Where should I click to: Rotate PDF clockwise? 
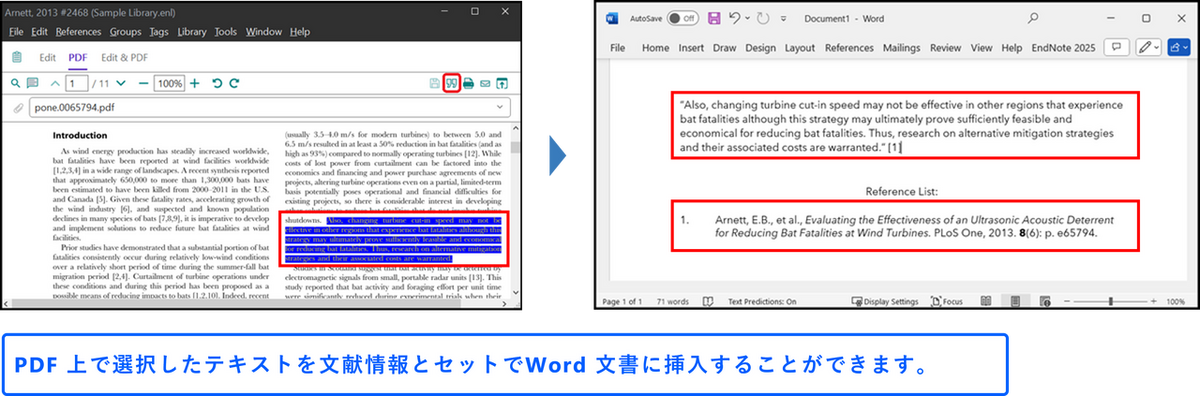(235, 83)
